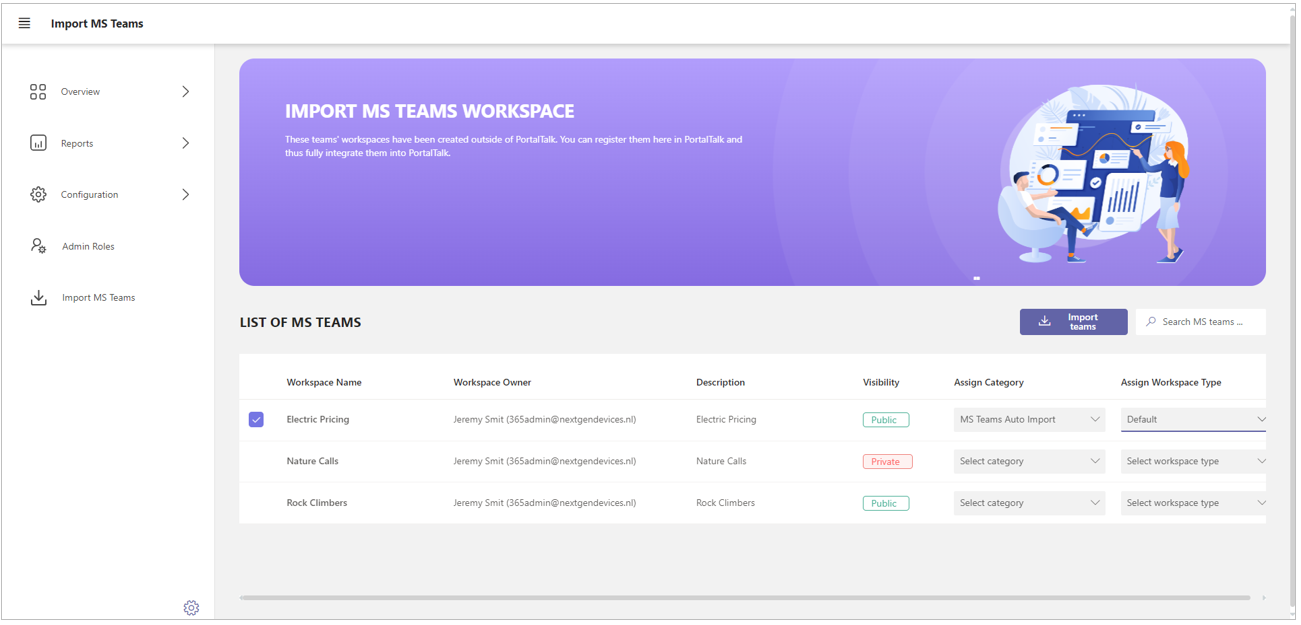
Task: Select the Nature Calls workspace name
Action: (x=312, y=462)
